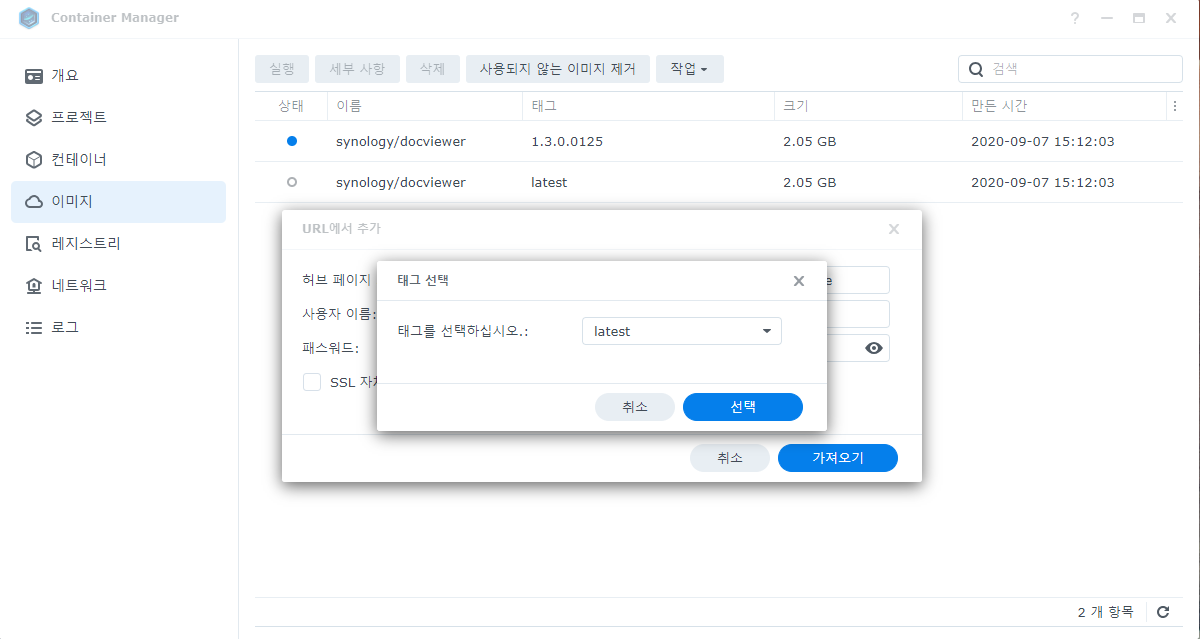Click 실행 toolbar button
This screenshot has width=1200, height=639.
(x=282, y=69)
